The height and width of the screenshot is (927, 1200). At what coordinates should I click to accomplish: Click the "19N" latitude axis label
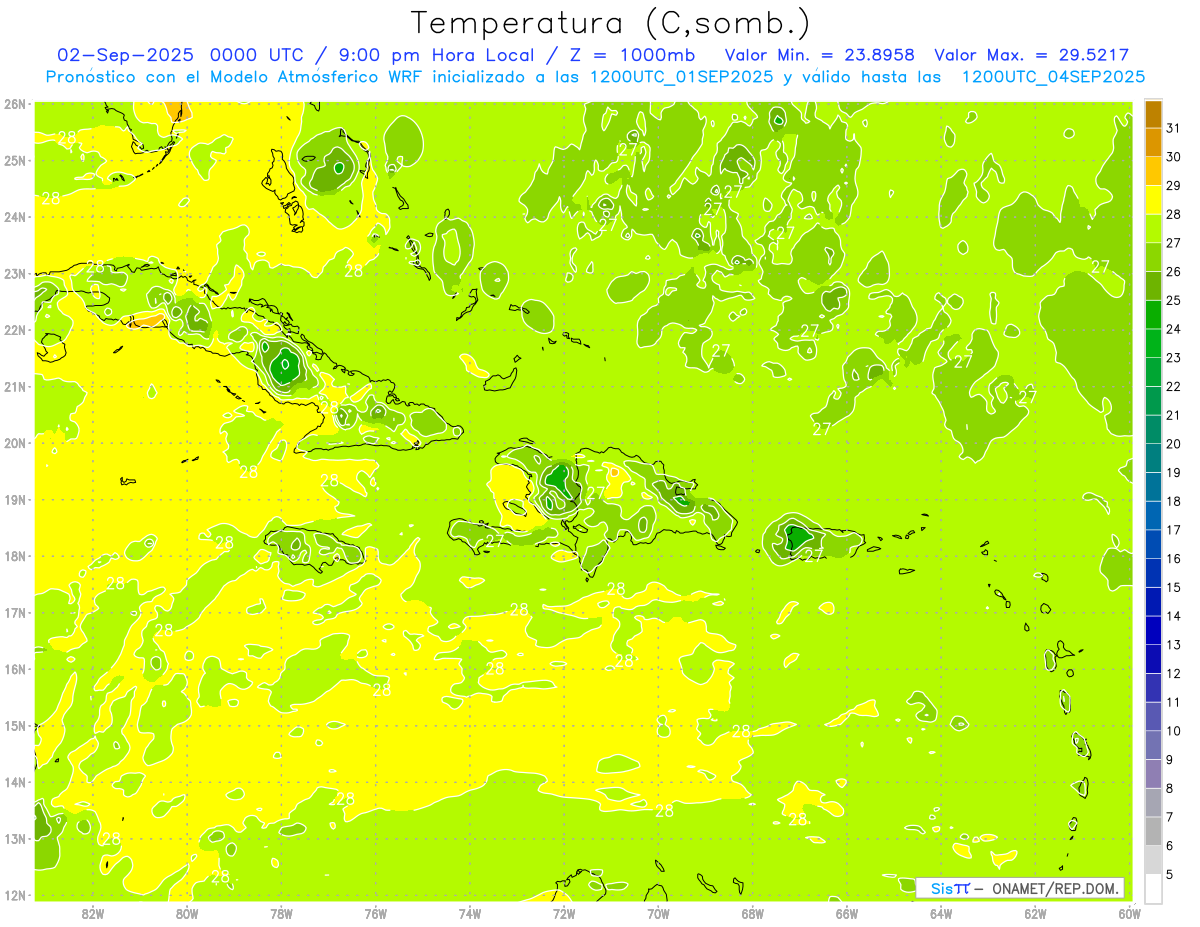click(15, 500)
